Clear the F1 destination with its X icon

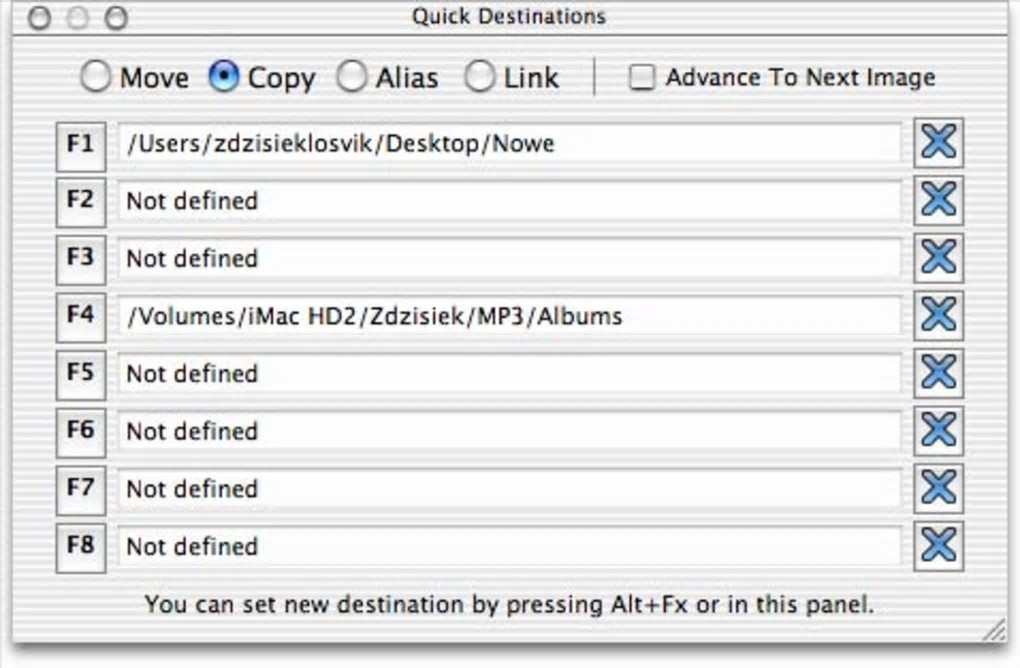[x=938, y=143]
